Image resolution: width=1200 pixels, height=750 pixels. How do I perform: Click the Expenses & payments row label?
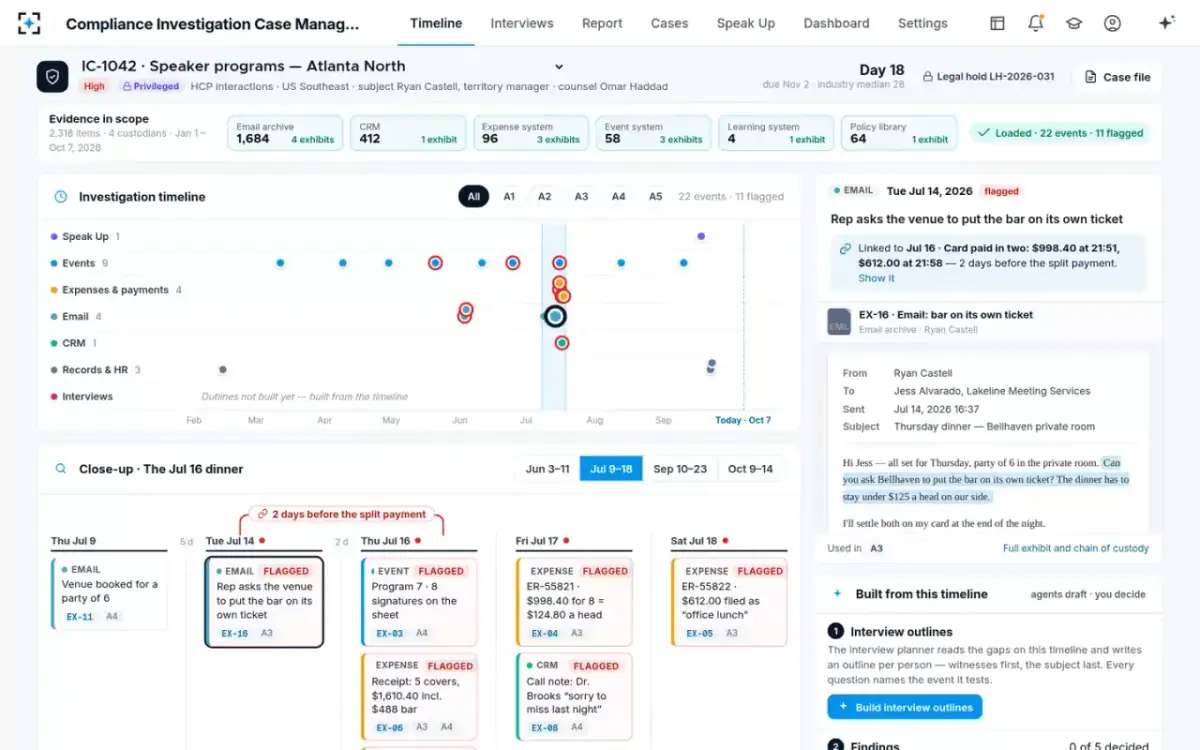pos(115,290)
